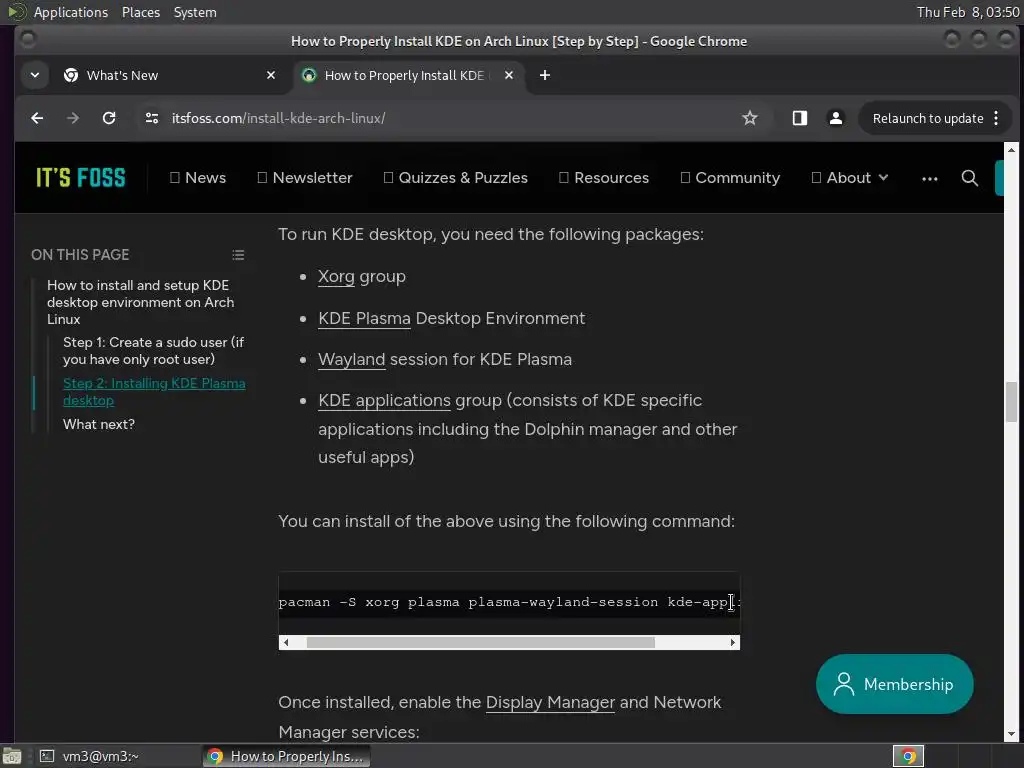Bookmark this page with the star icon

[x=750, y=118]
